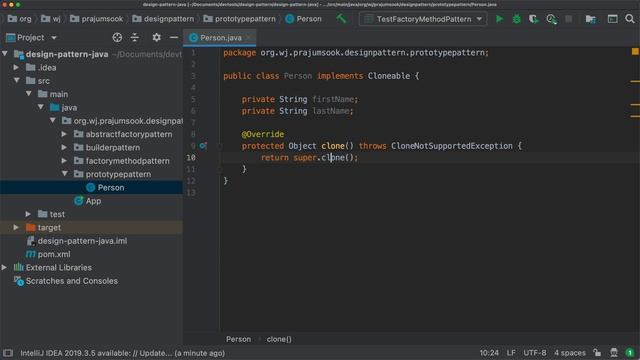Collapse the prototypepattern package
Screen dimensions: 640x360
(x=64, y=174)
